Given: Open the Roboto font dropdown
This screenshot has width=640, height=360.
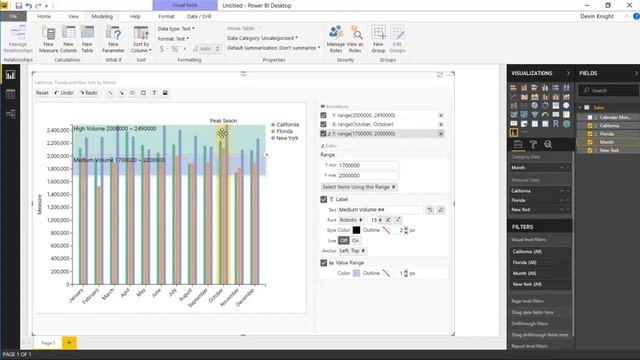Looking at the screenshot, I should (351, 220).
